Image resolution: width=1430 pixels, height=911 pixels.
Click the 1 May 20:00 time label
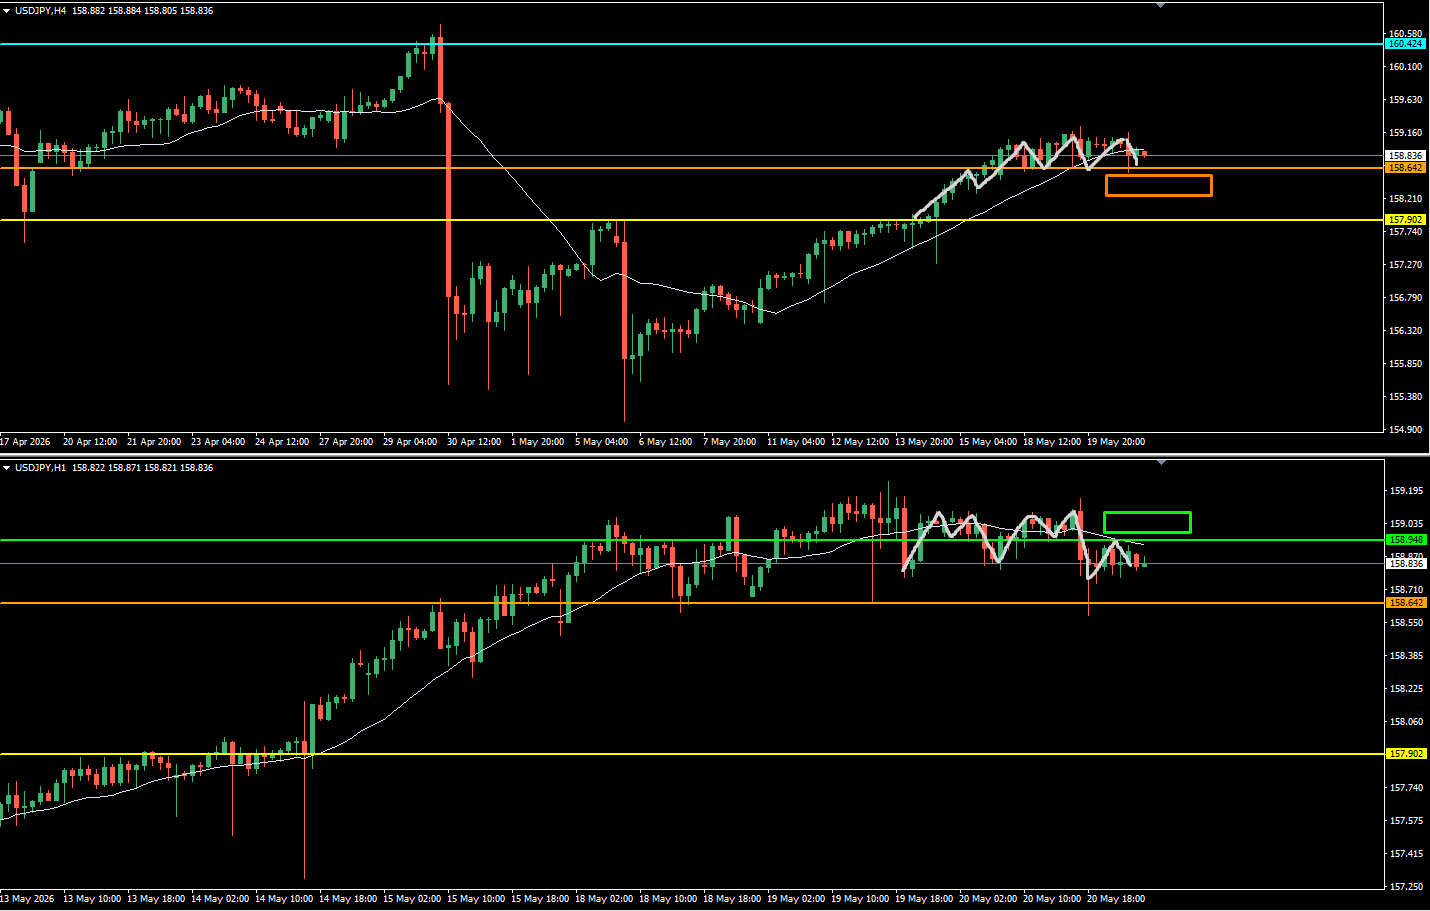pos(538,442)
